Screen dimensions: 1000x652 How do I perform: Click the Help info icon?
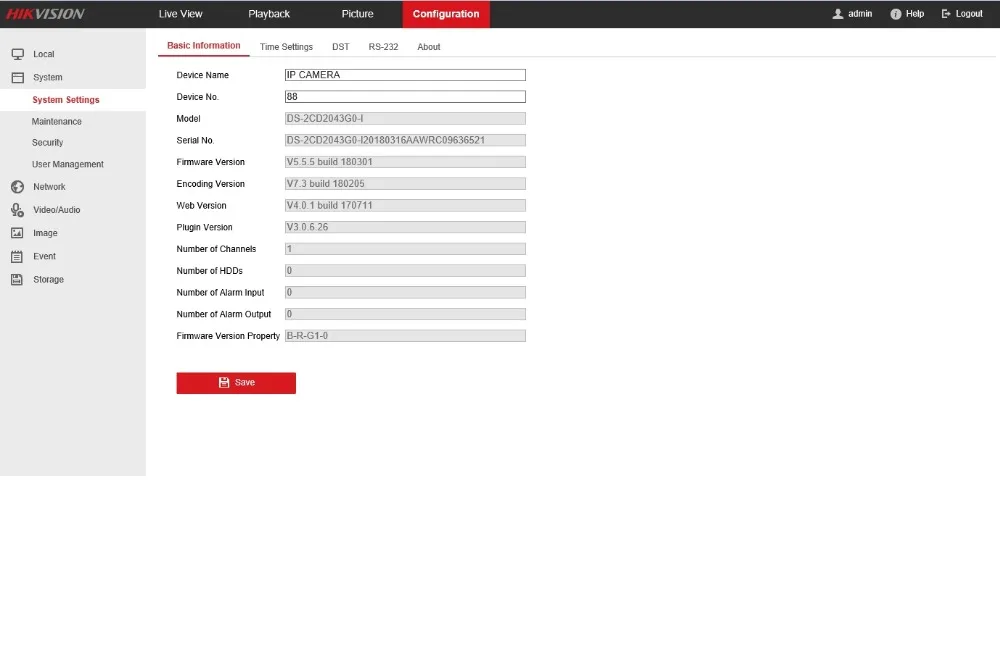click(895, 13)
